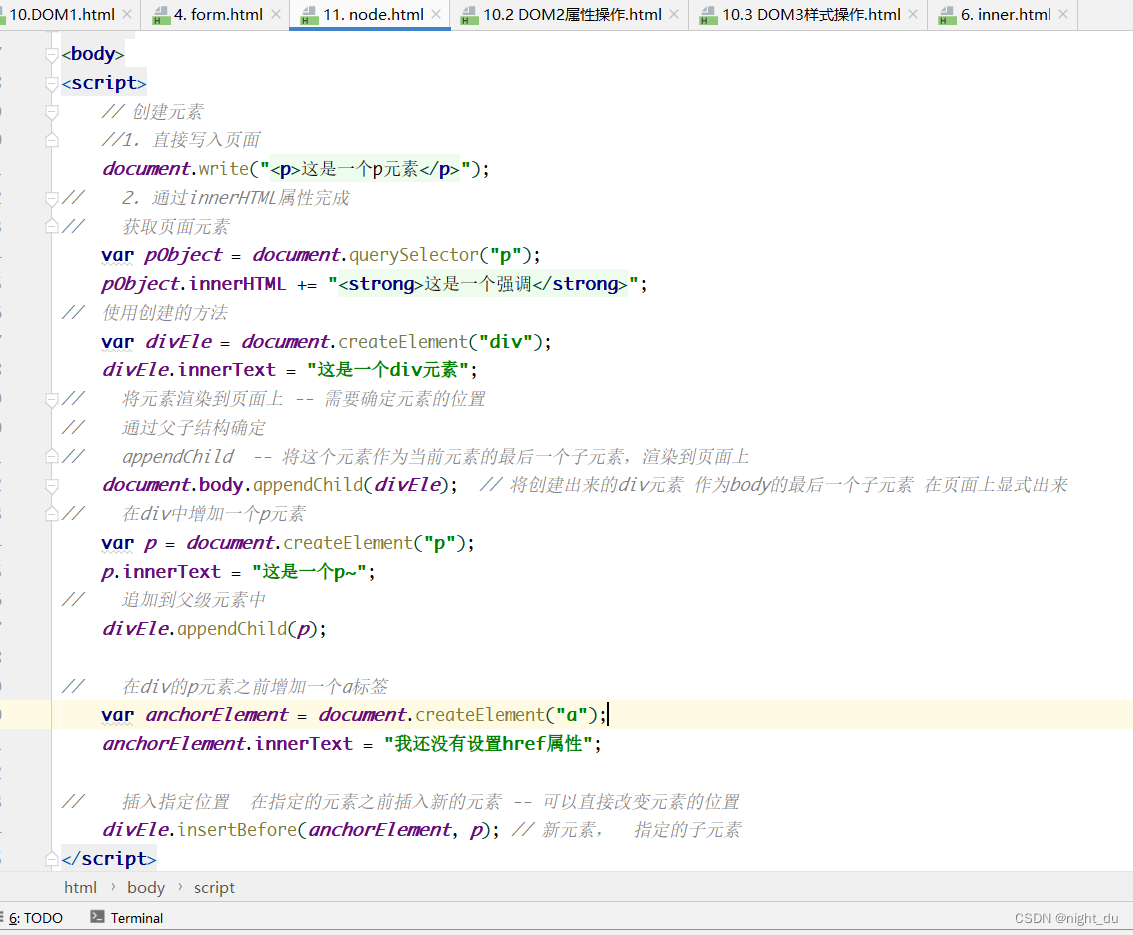Collapse the script element fold region
The image size is (1133, 935).
(x=52, y=83)
